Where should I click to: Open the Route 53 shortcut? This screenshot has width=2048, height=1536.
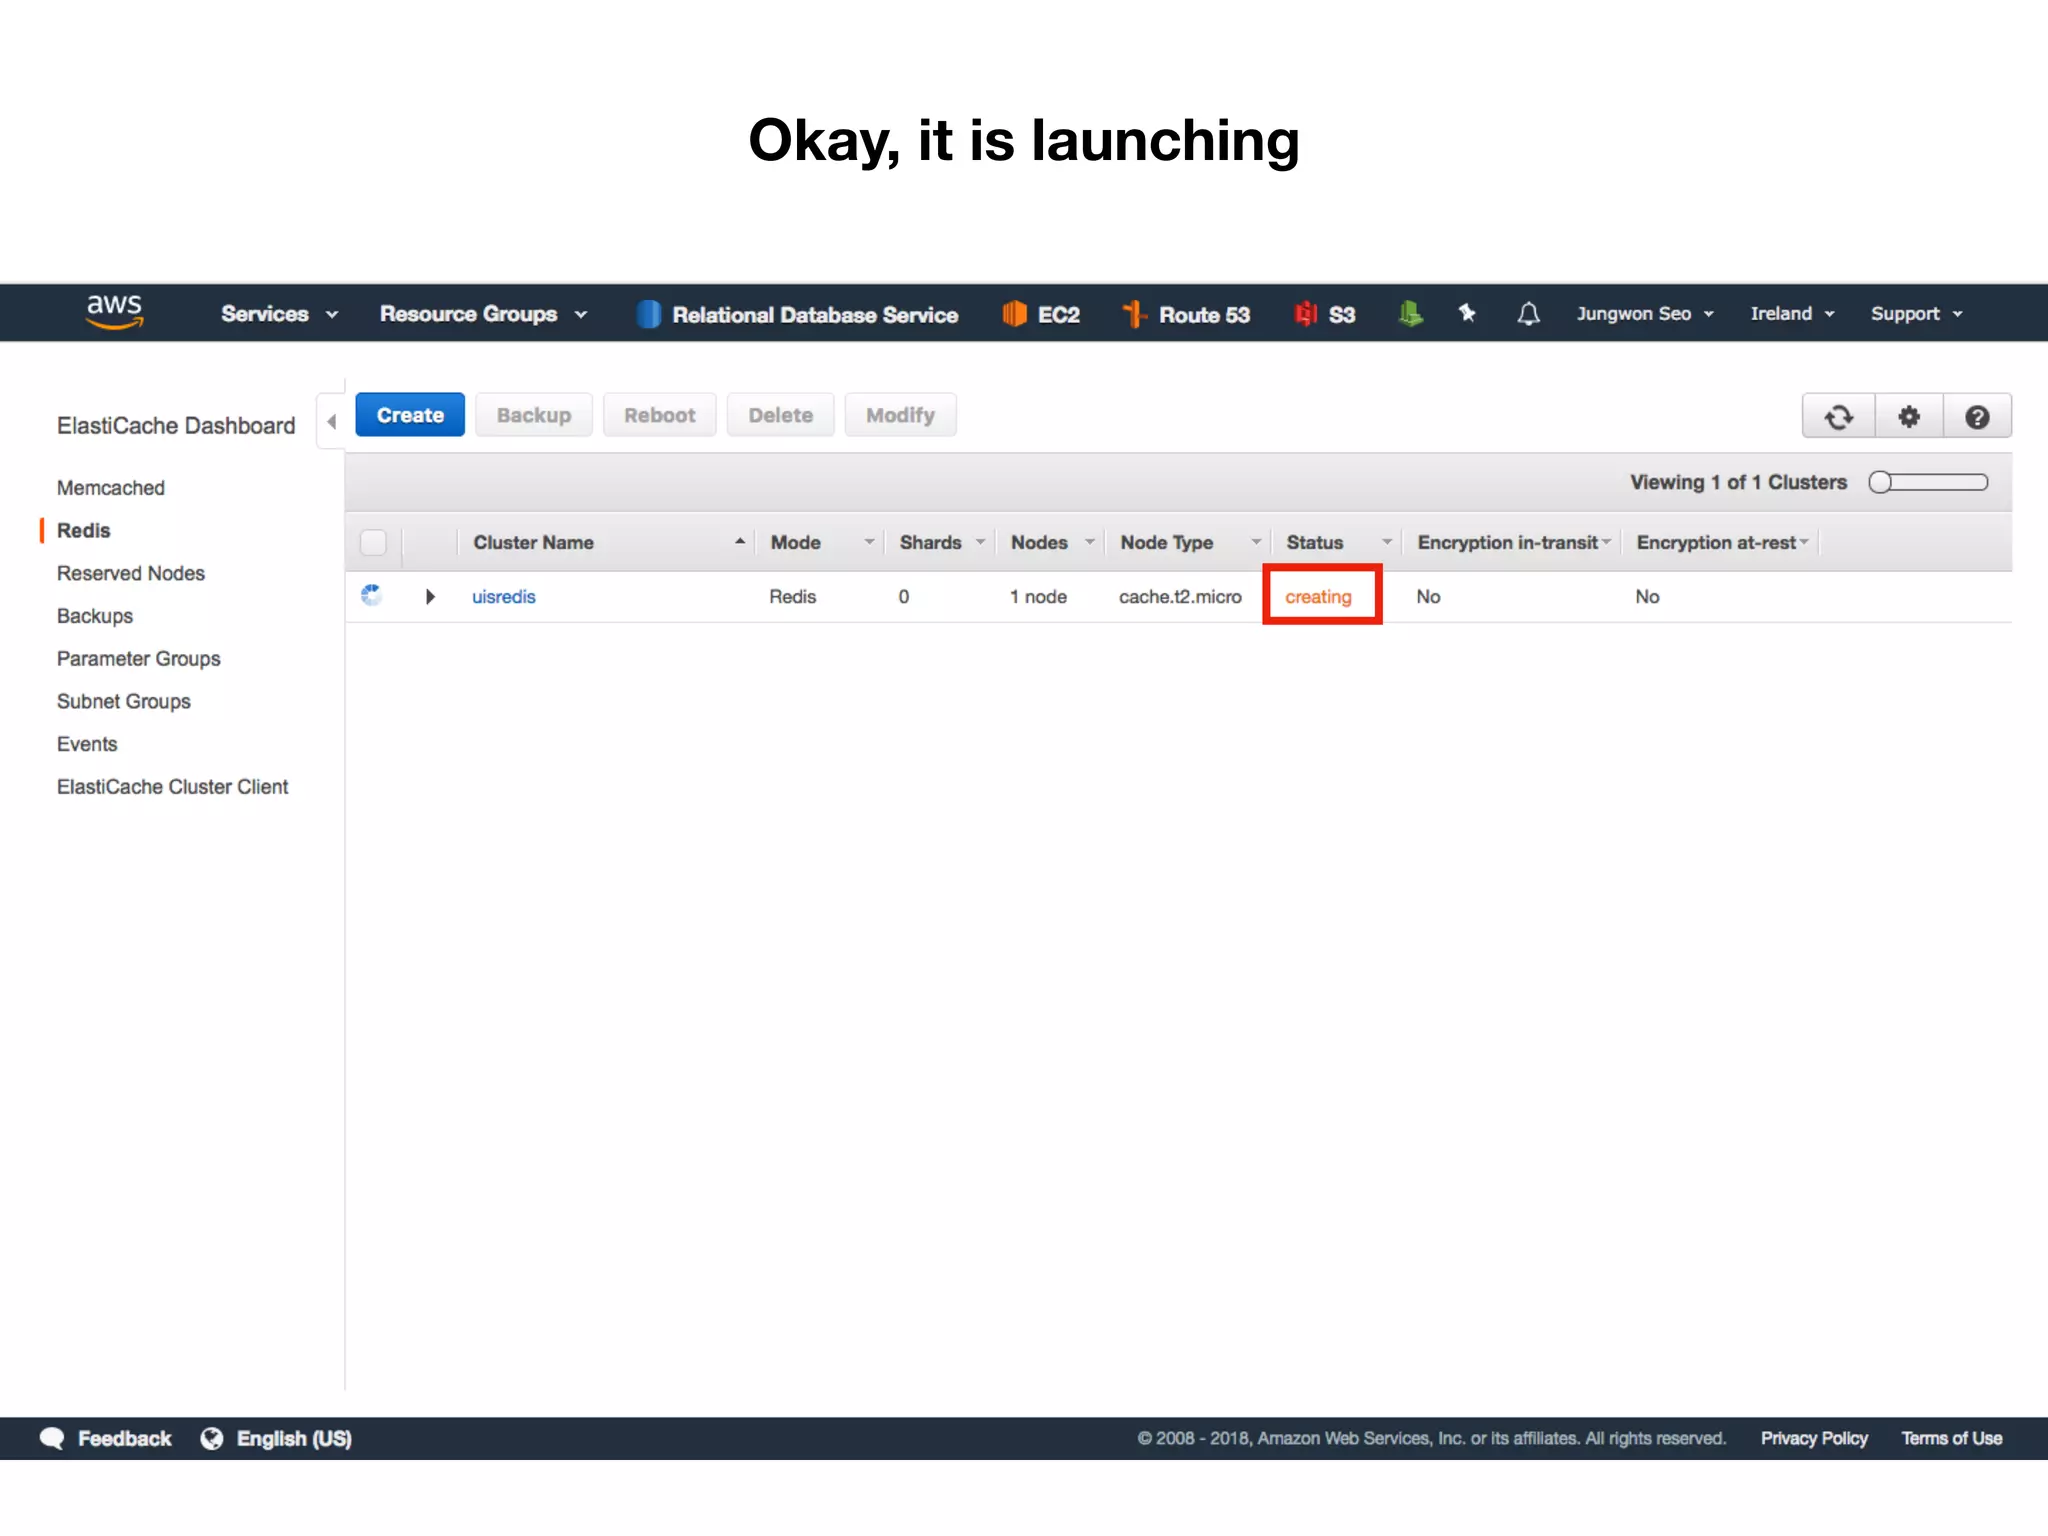(x=1186, y=314)
